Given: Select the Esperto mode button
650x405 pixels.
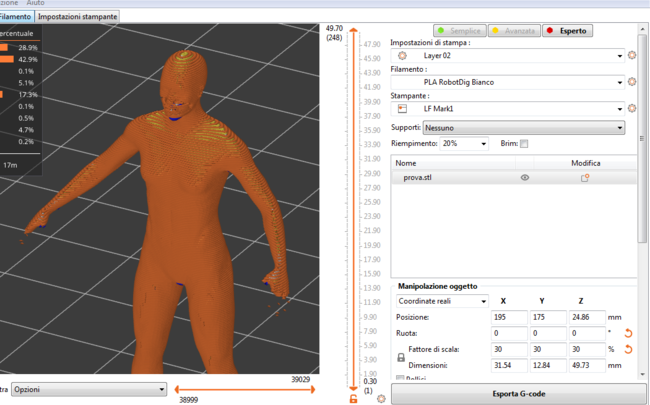Looking at the screenshot, I should (x=567, y=31).
